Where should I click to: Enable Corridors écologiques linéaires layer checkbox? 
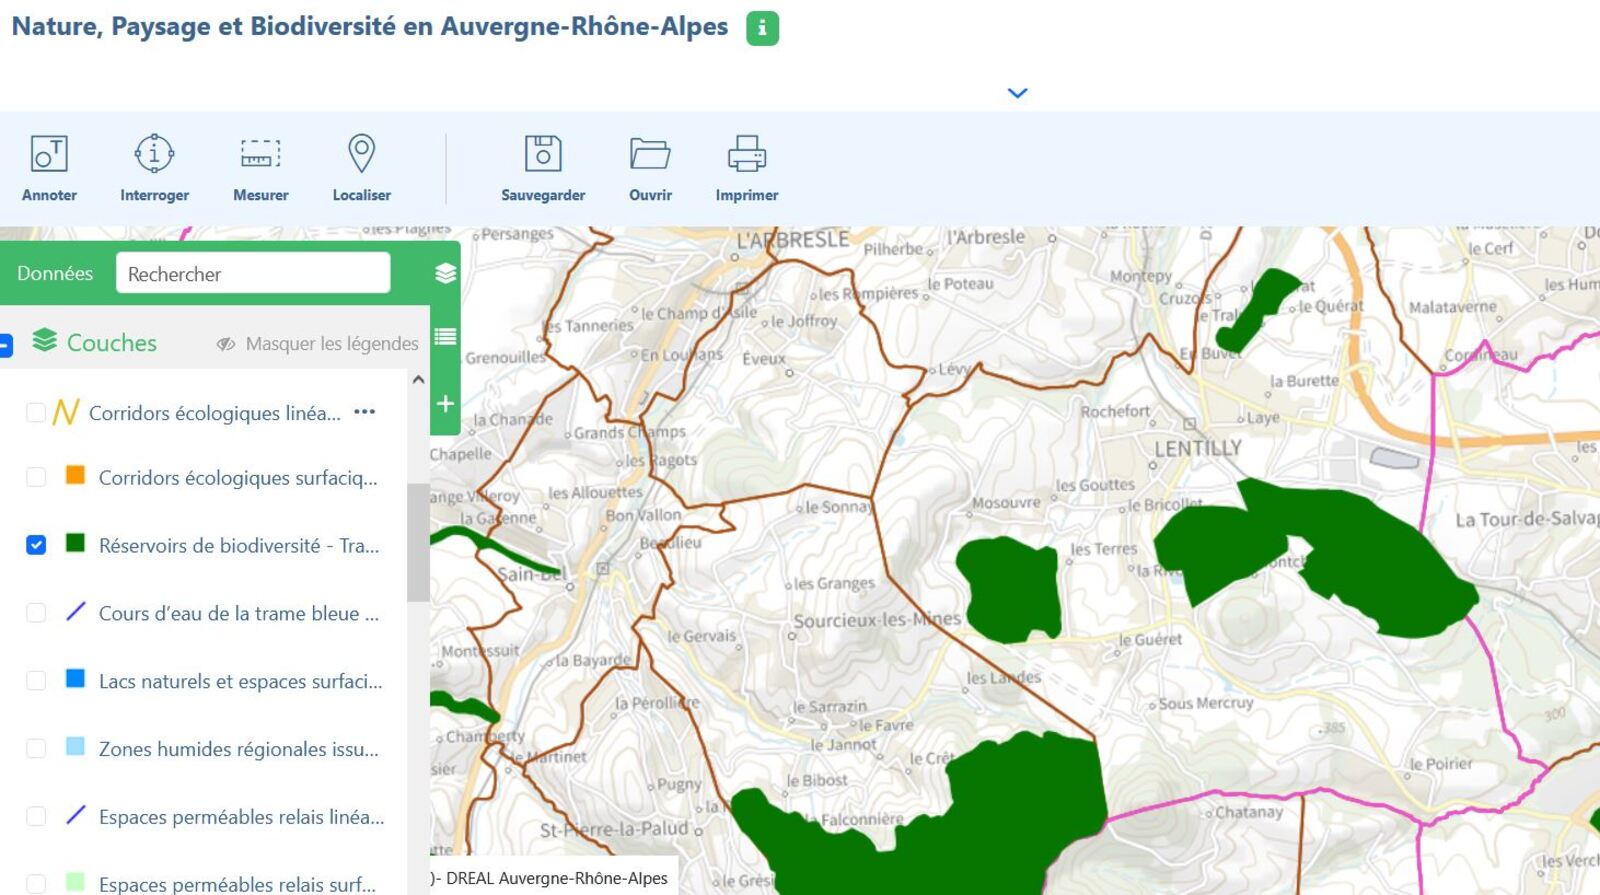pos(36,413)
